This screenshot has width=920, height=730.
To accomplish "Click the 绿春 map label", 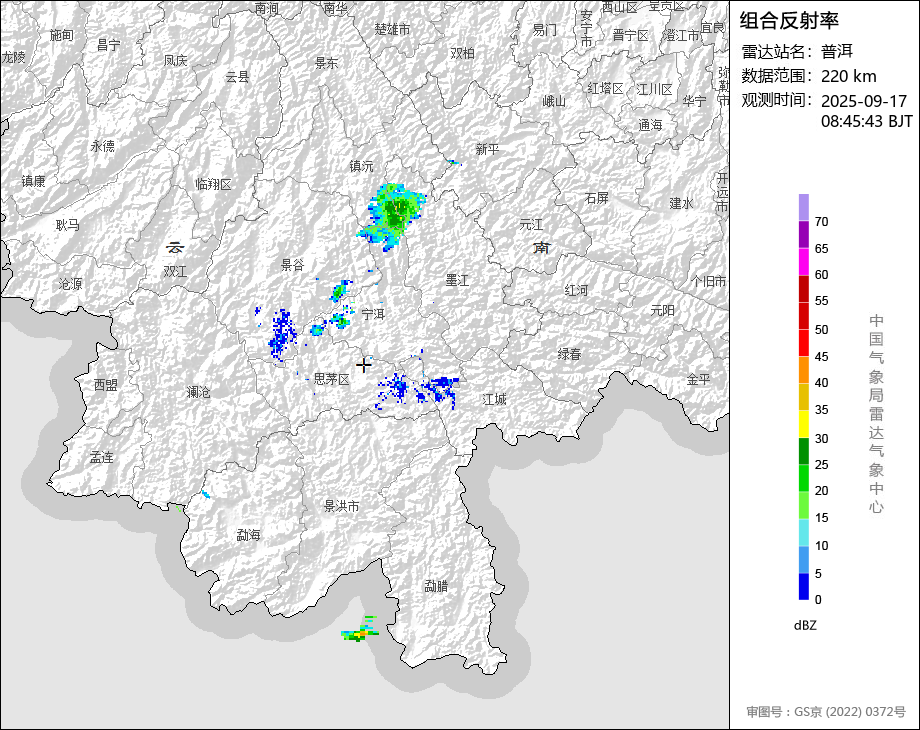I will tap(569, 354).
